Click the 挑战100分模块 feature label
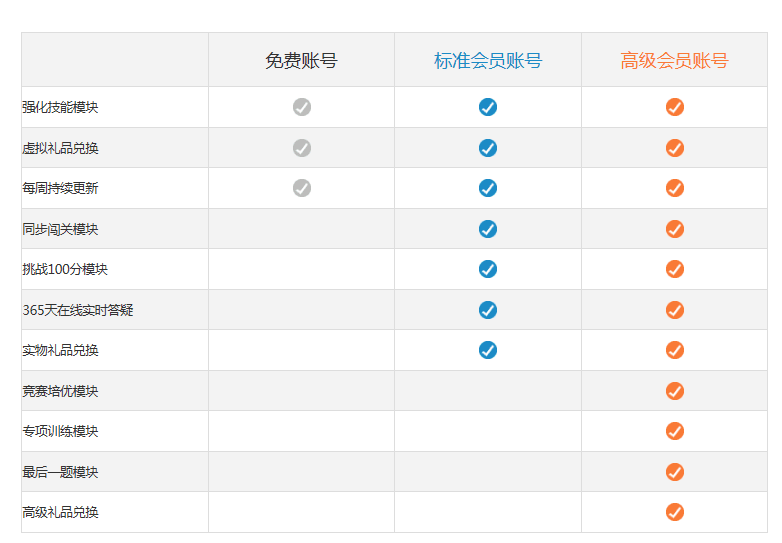 point(65,269)
